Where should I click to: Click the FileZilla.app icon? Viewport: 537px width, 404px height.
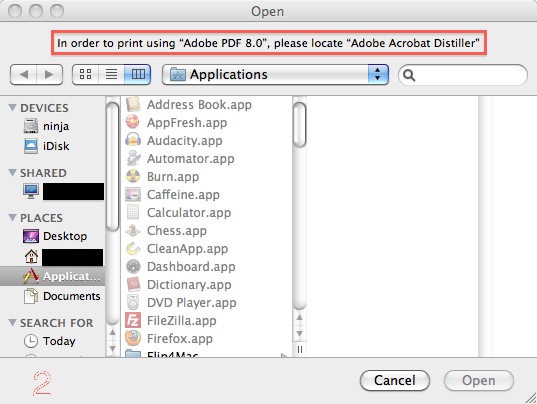pyautogui.click(x=133, y=320)
